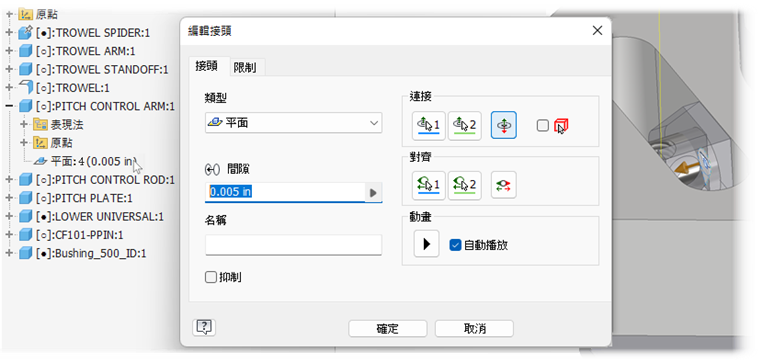Select Align origin 1 button
This screenshot has height=363, width=763.
point(428,185)
